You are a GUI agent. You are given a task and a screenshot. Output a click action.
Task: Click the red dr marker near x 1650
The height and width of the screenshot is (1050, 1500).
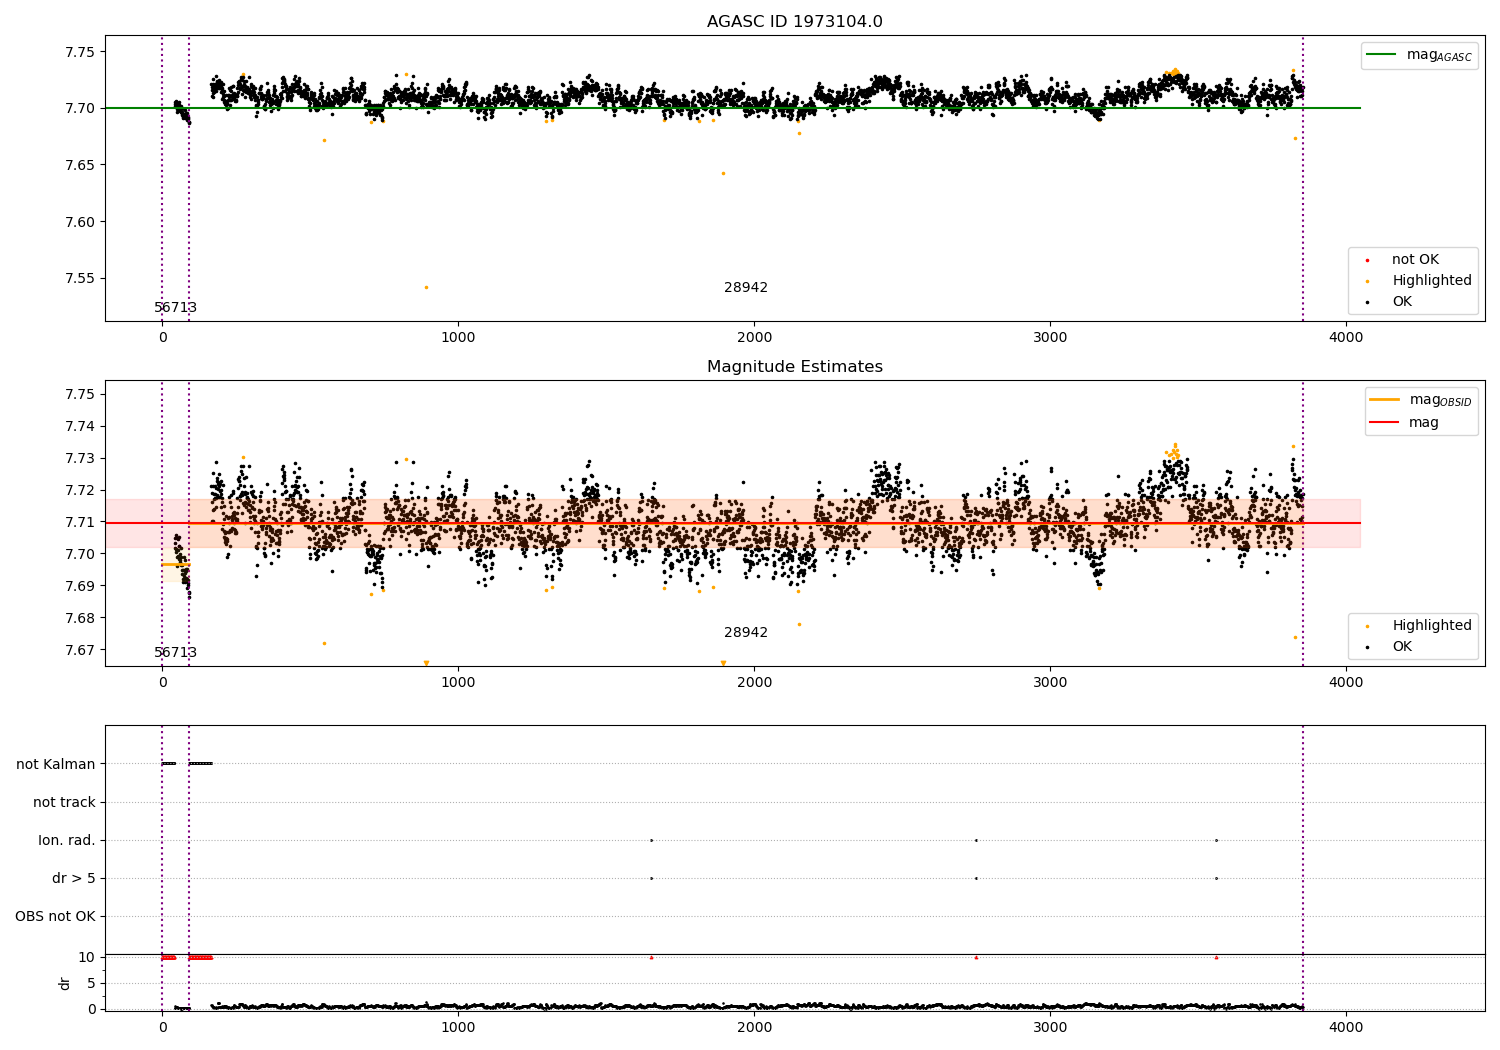point(651,957)
